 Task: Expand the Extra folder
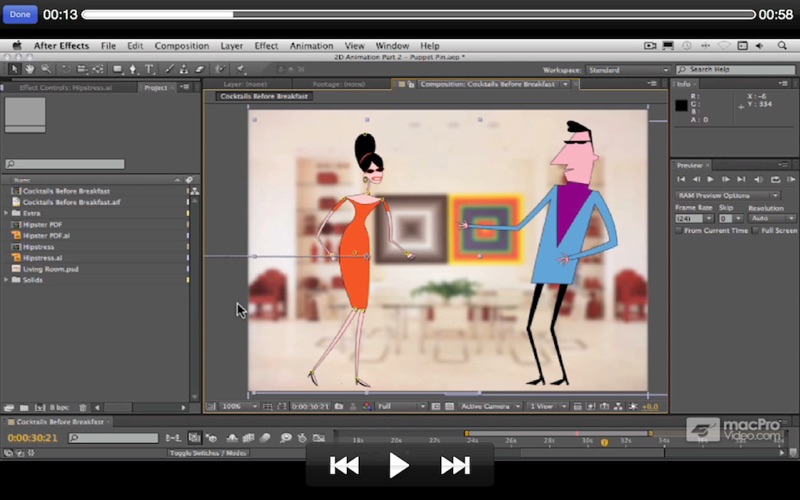[x=6, y=213]
